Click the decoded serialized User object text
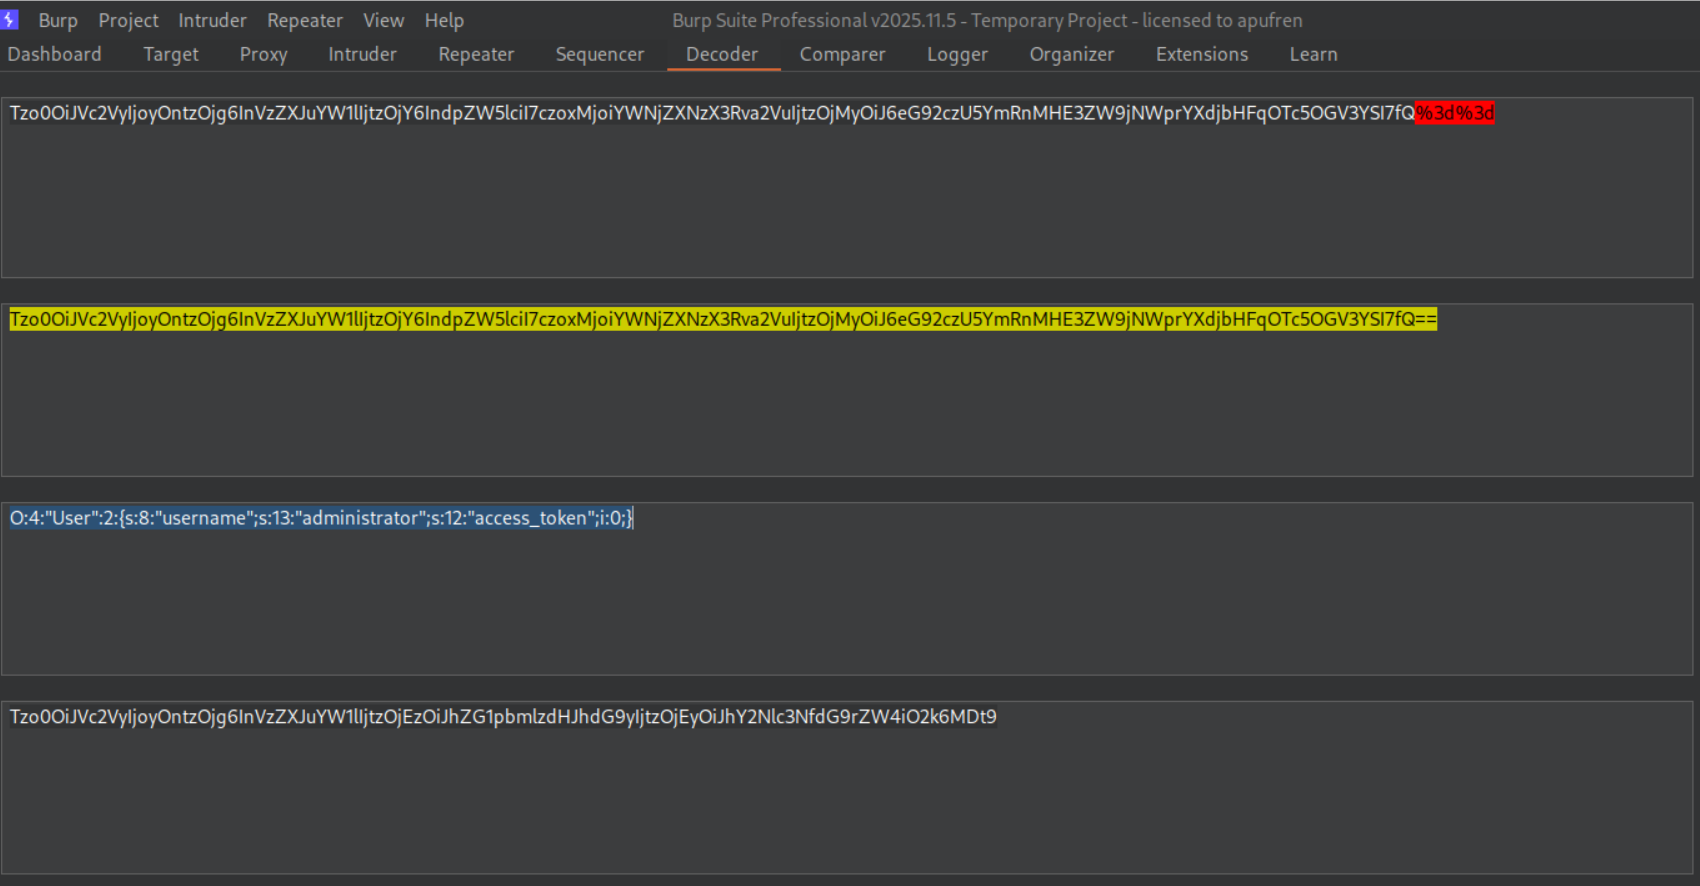This screenshot has width=1700, height=886. coord(320,518)
